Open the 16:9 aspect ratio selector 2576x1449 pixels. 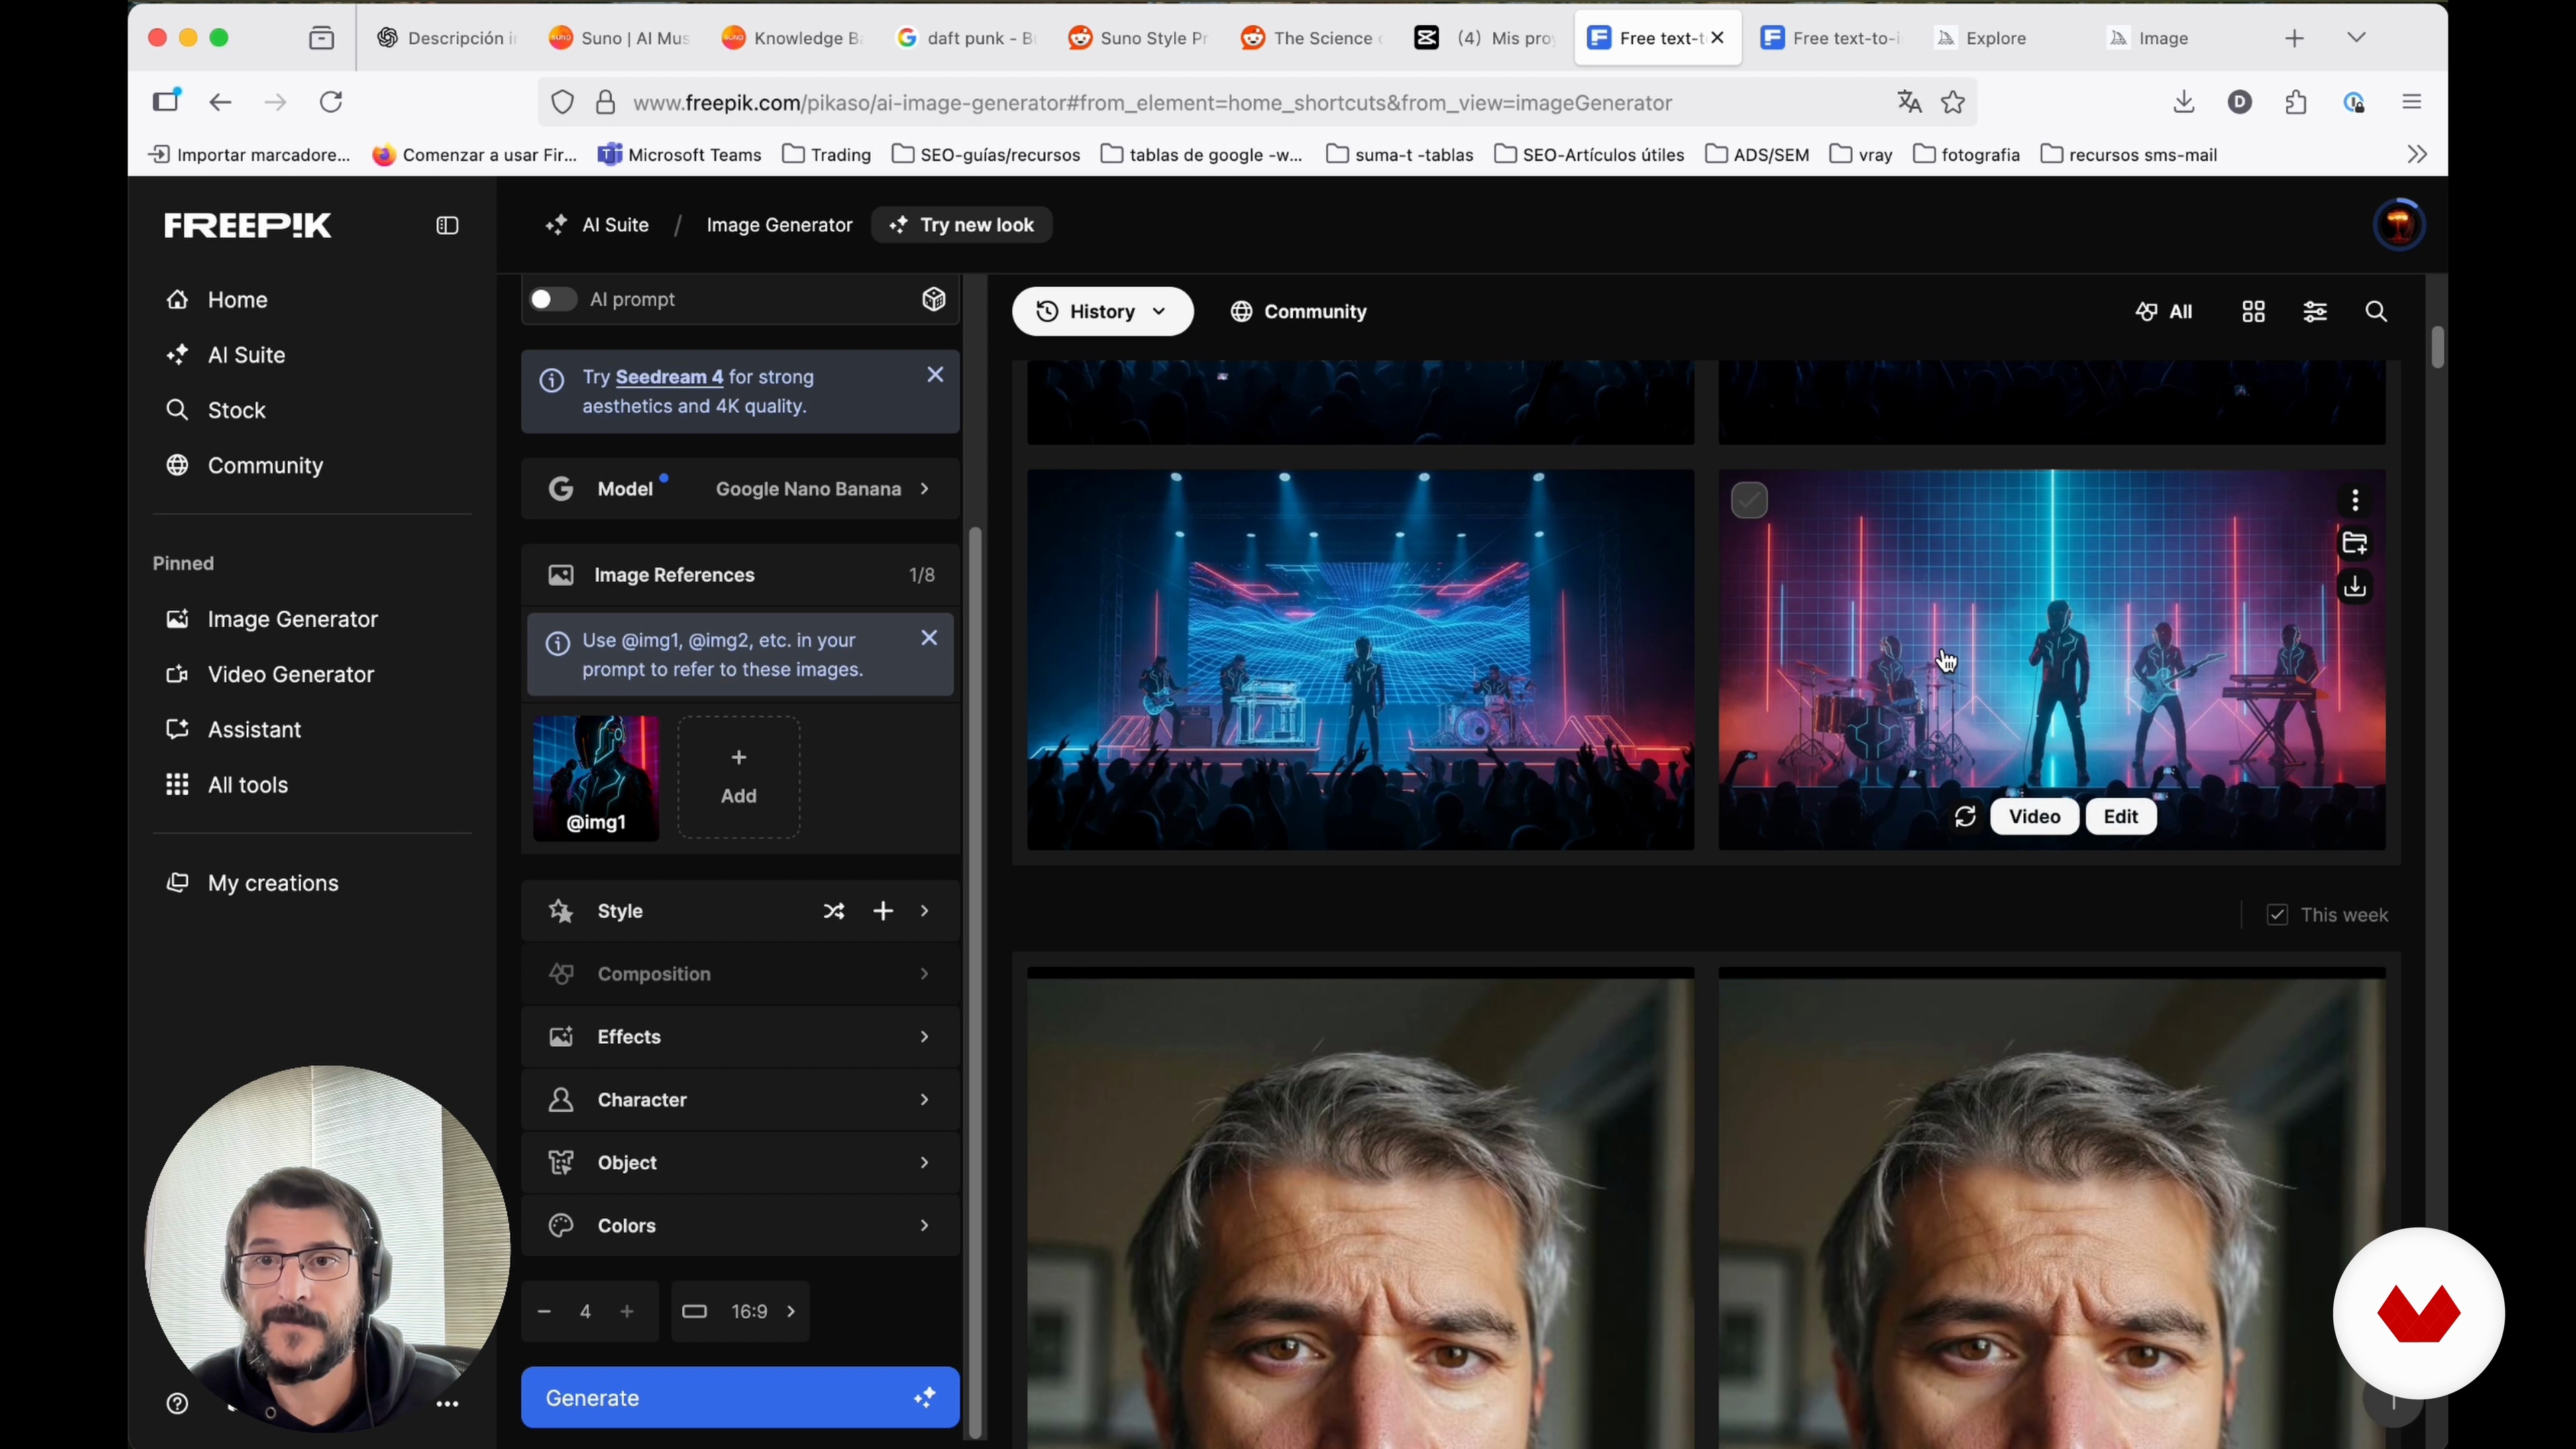coord(740,1312)
